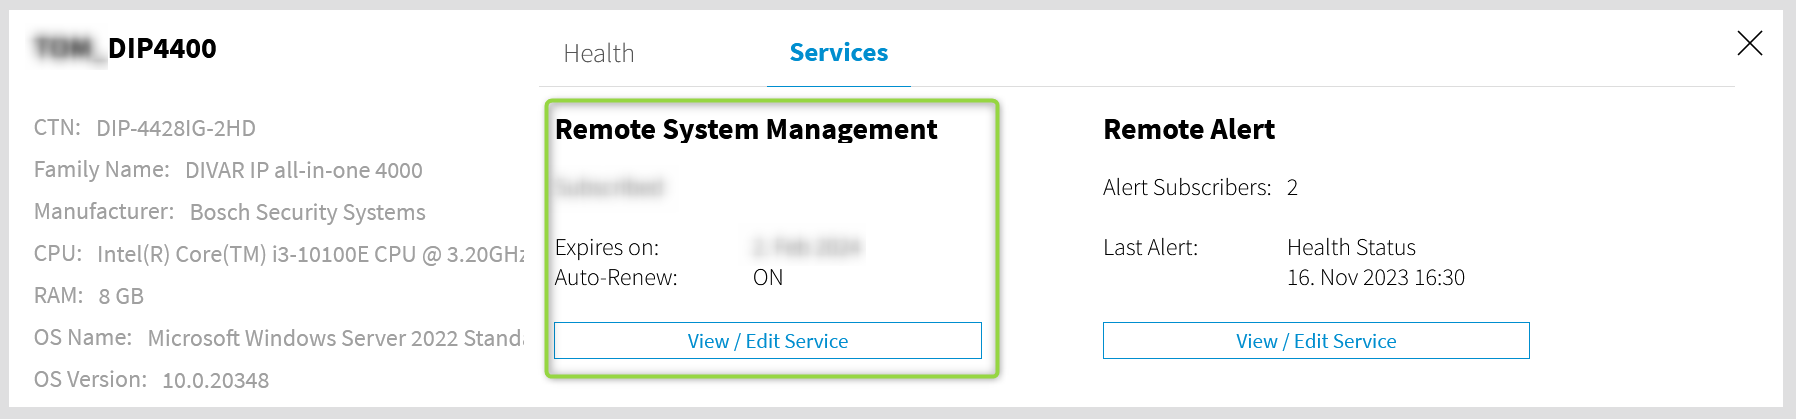Click the 8 GB RAM value
The height and width of the screenshot is (419, 1796).
pos(121,297)
